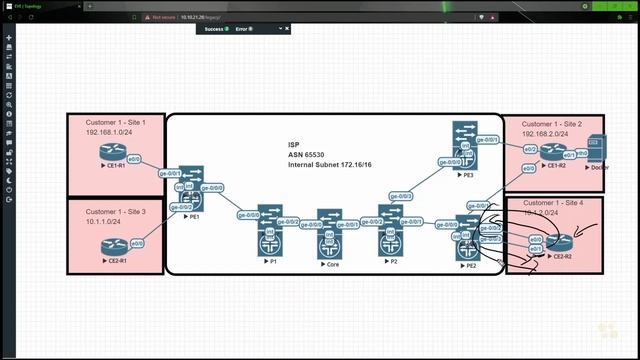Close the notification panel
This screenshot has height=360, width=640.
coord(287,29)
